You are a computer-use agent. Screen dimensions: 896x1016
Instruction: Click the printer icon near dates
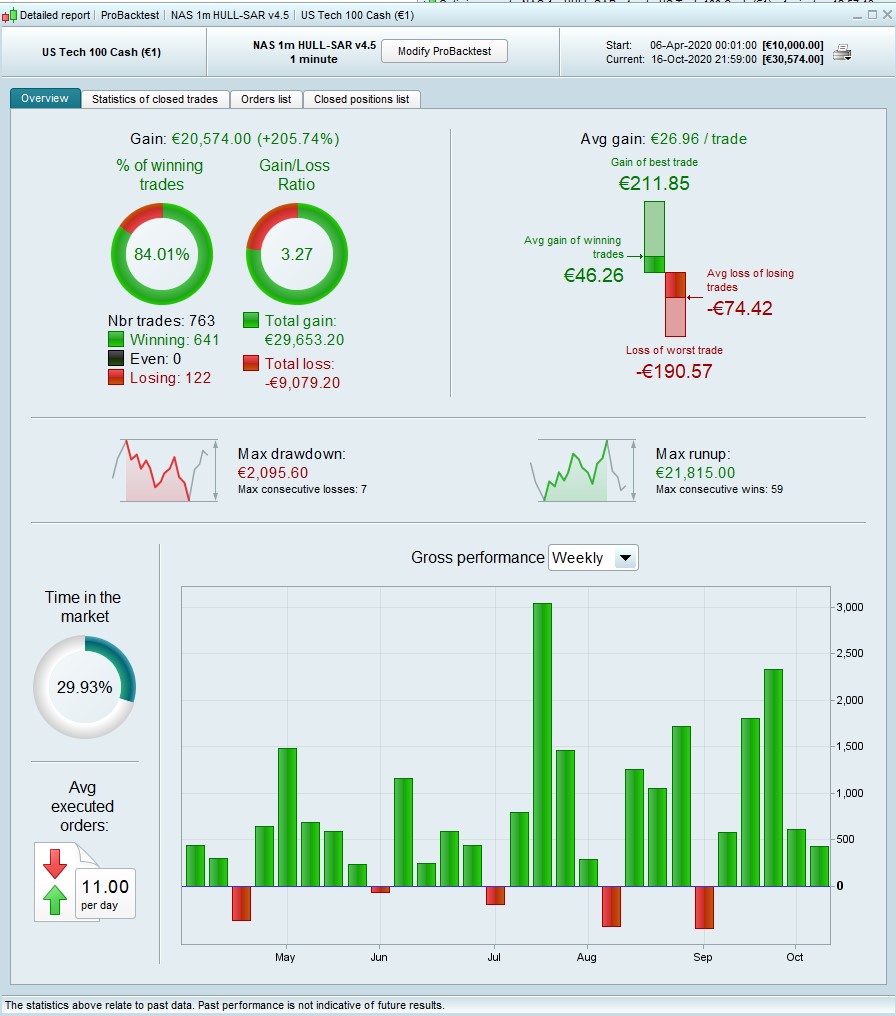[842, 52]
